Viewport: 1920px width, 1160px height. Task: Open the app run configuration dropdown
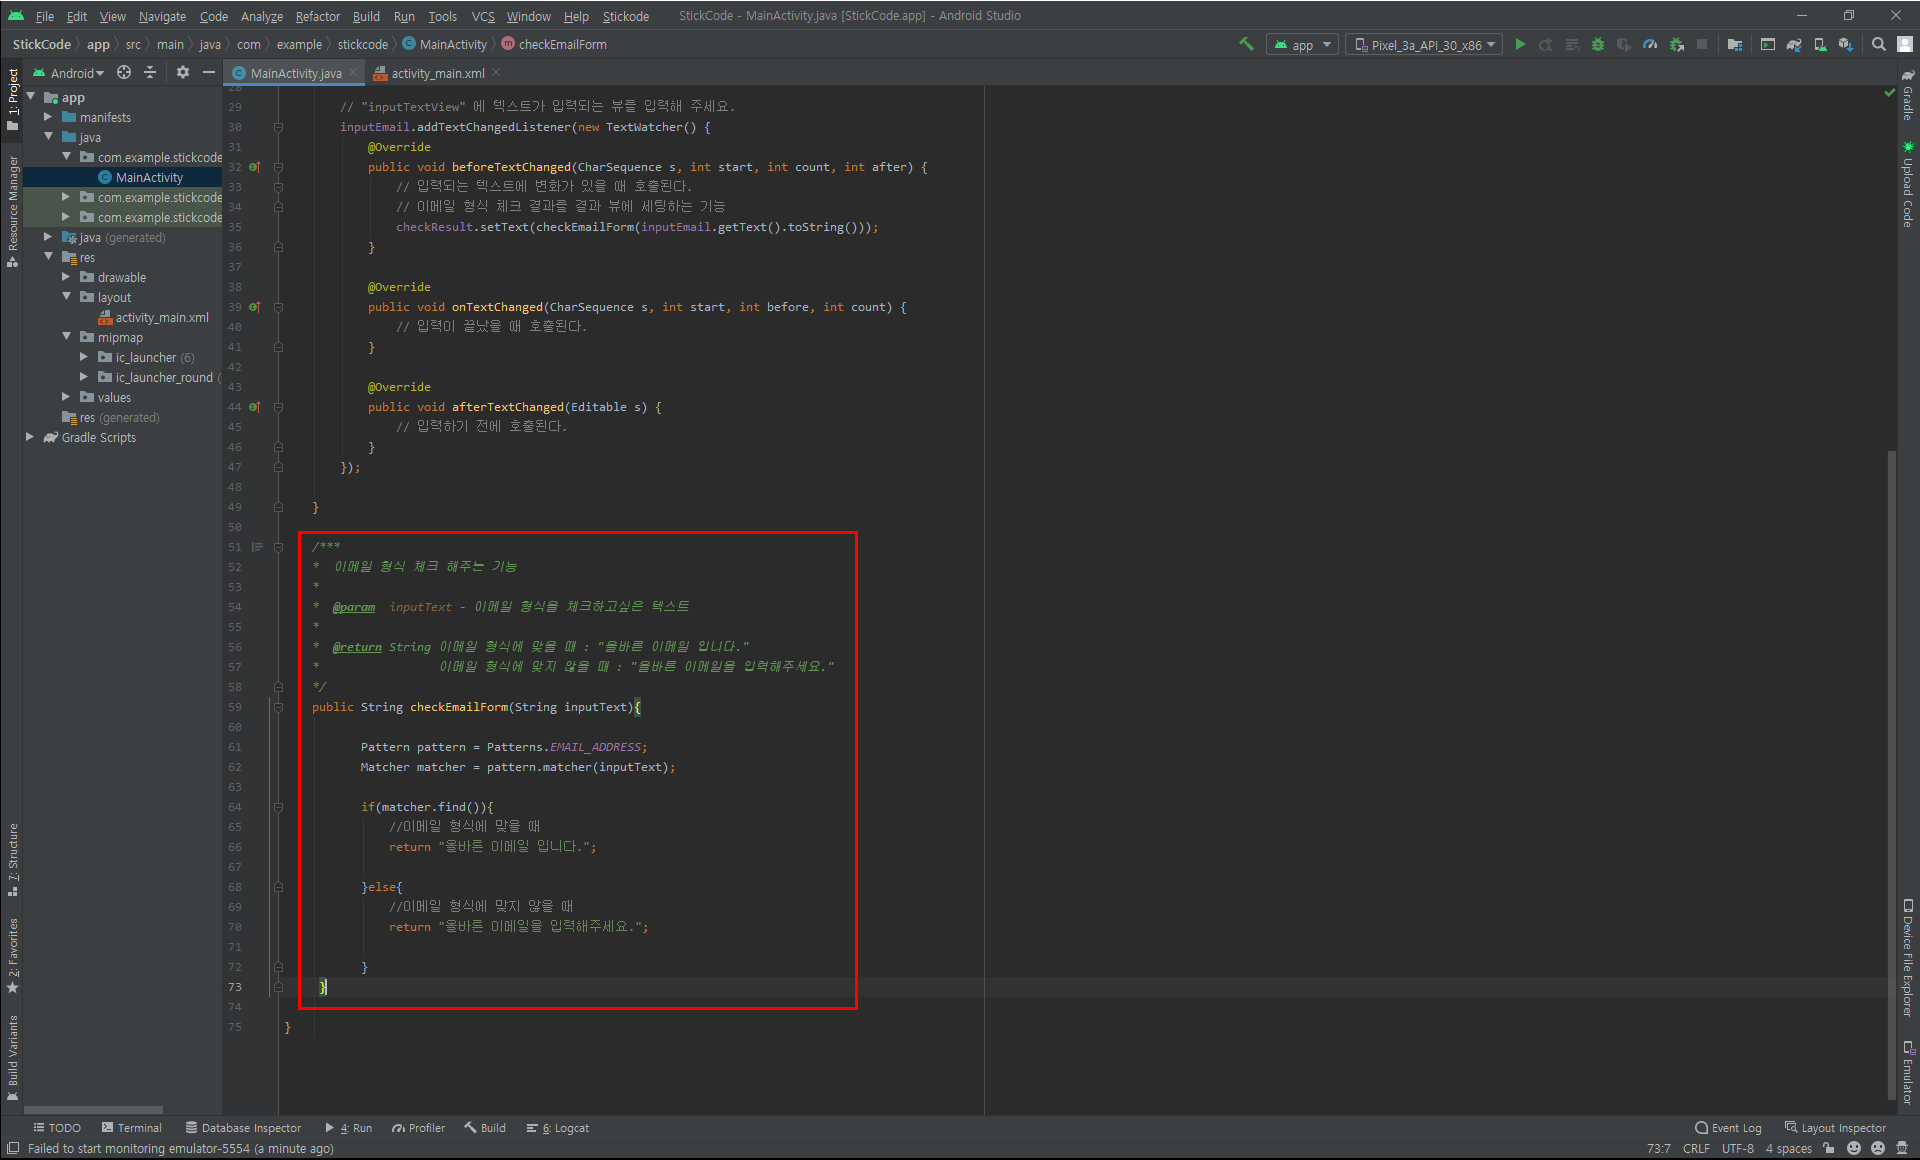[x=1302, y=45]
